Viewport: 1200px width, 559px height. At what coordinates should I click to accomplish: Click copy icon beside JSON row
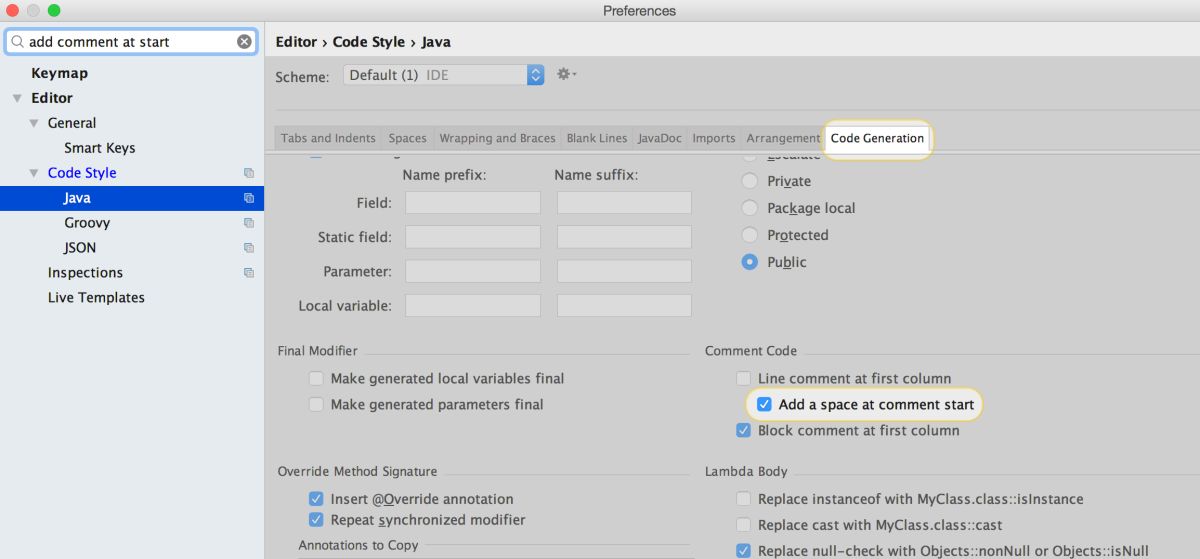(249, 248)
